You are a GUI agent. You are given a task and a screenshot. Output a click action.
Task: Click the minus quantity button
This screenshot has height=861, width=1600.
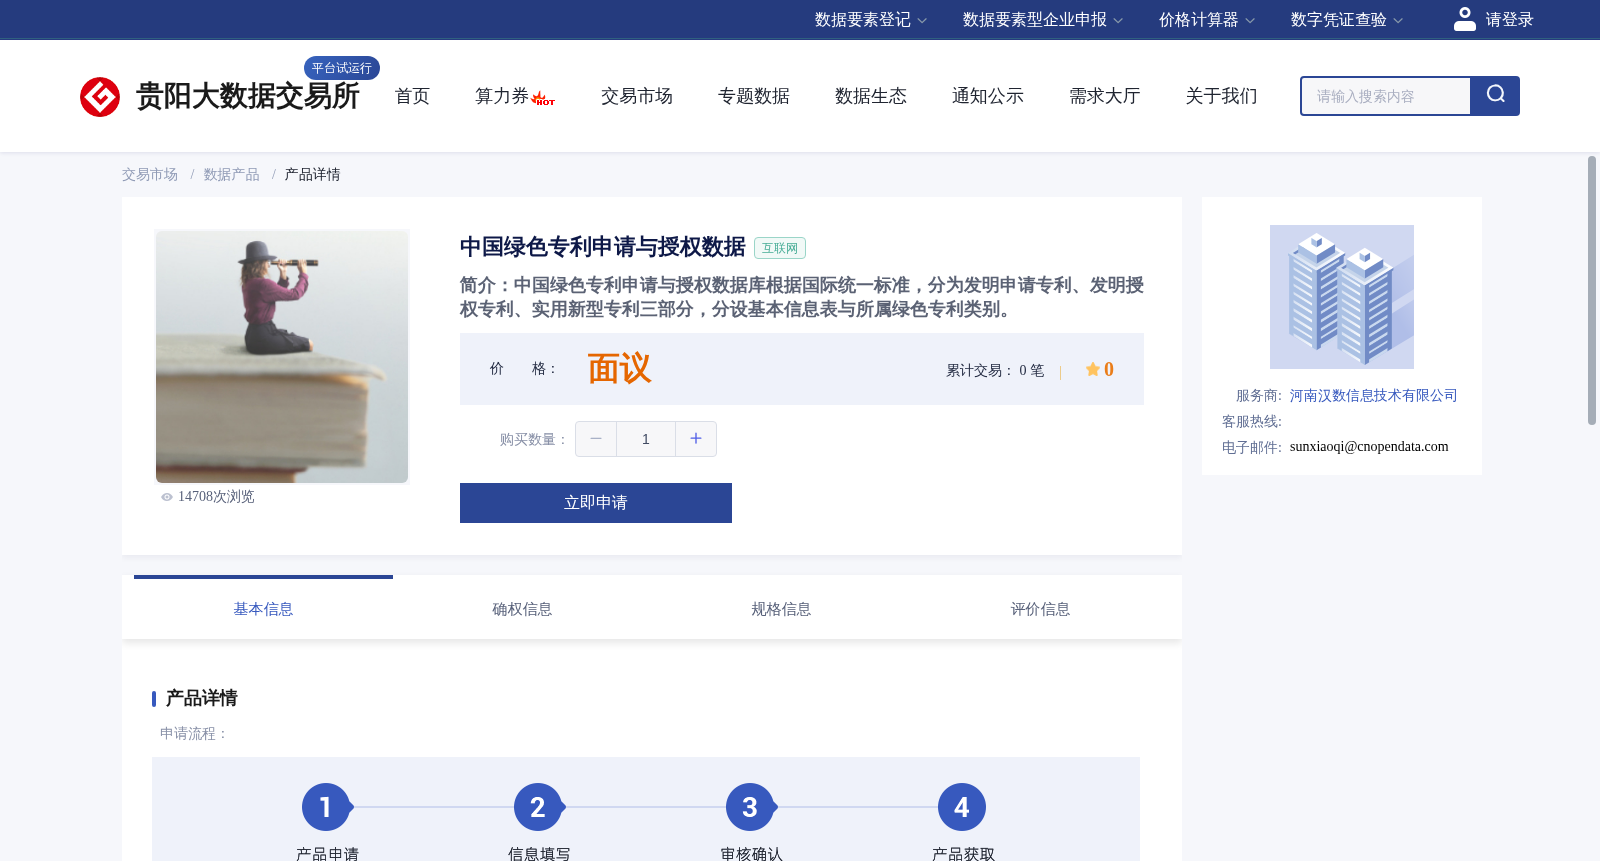(596, 439)
